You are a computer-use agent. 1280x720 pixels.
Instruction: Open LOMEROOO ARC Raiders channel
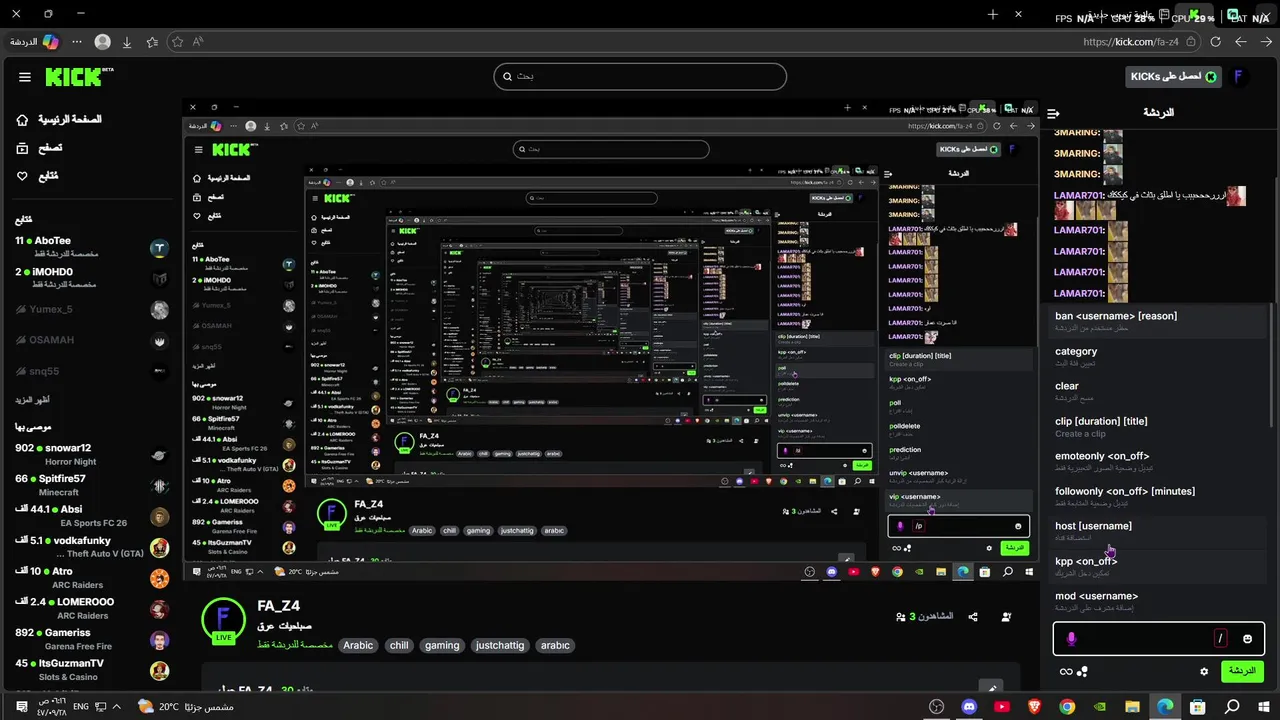point(92,609)
